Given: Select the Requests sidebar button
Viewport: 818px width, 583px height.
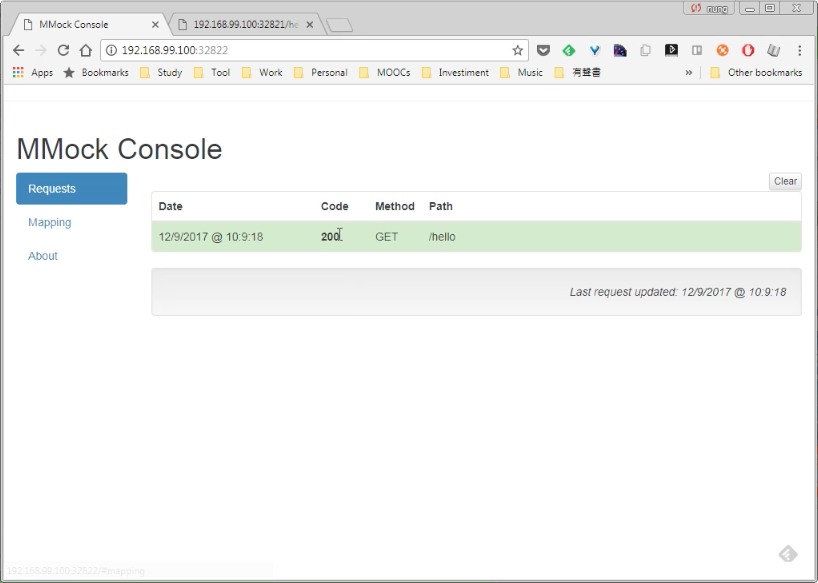Looking at the screenshot, I should click(71, 189).
